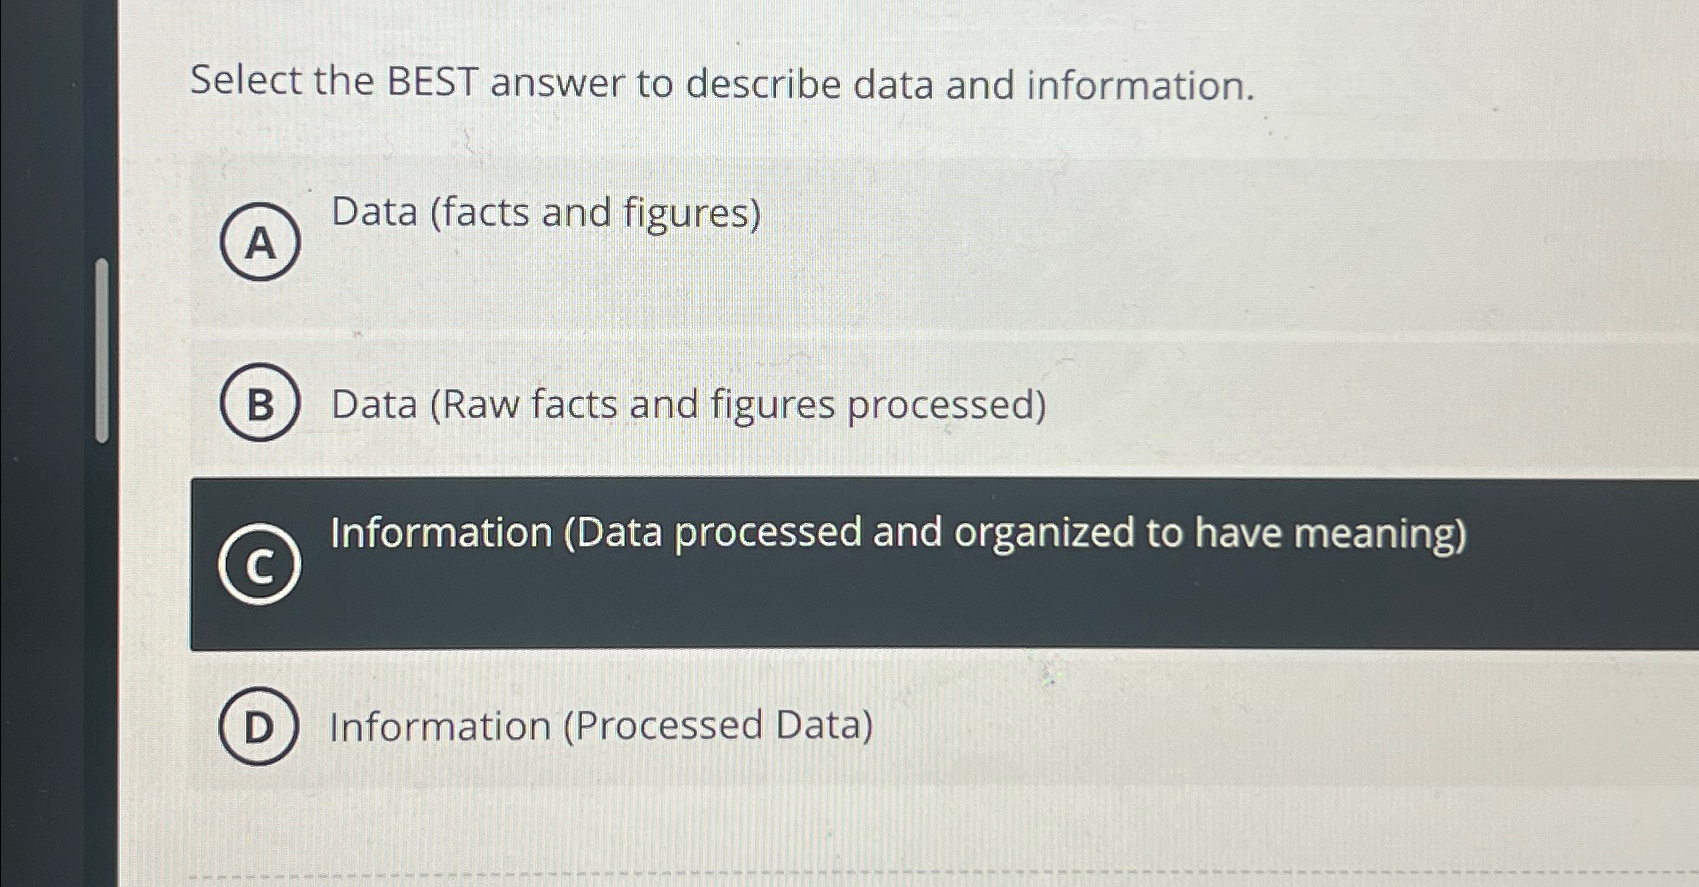This screenshot has height=887, width=1699.
Task: Choose the 'Data (Raw facts and figures processed)' answer
Action: [x=687, y=405]
